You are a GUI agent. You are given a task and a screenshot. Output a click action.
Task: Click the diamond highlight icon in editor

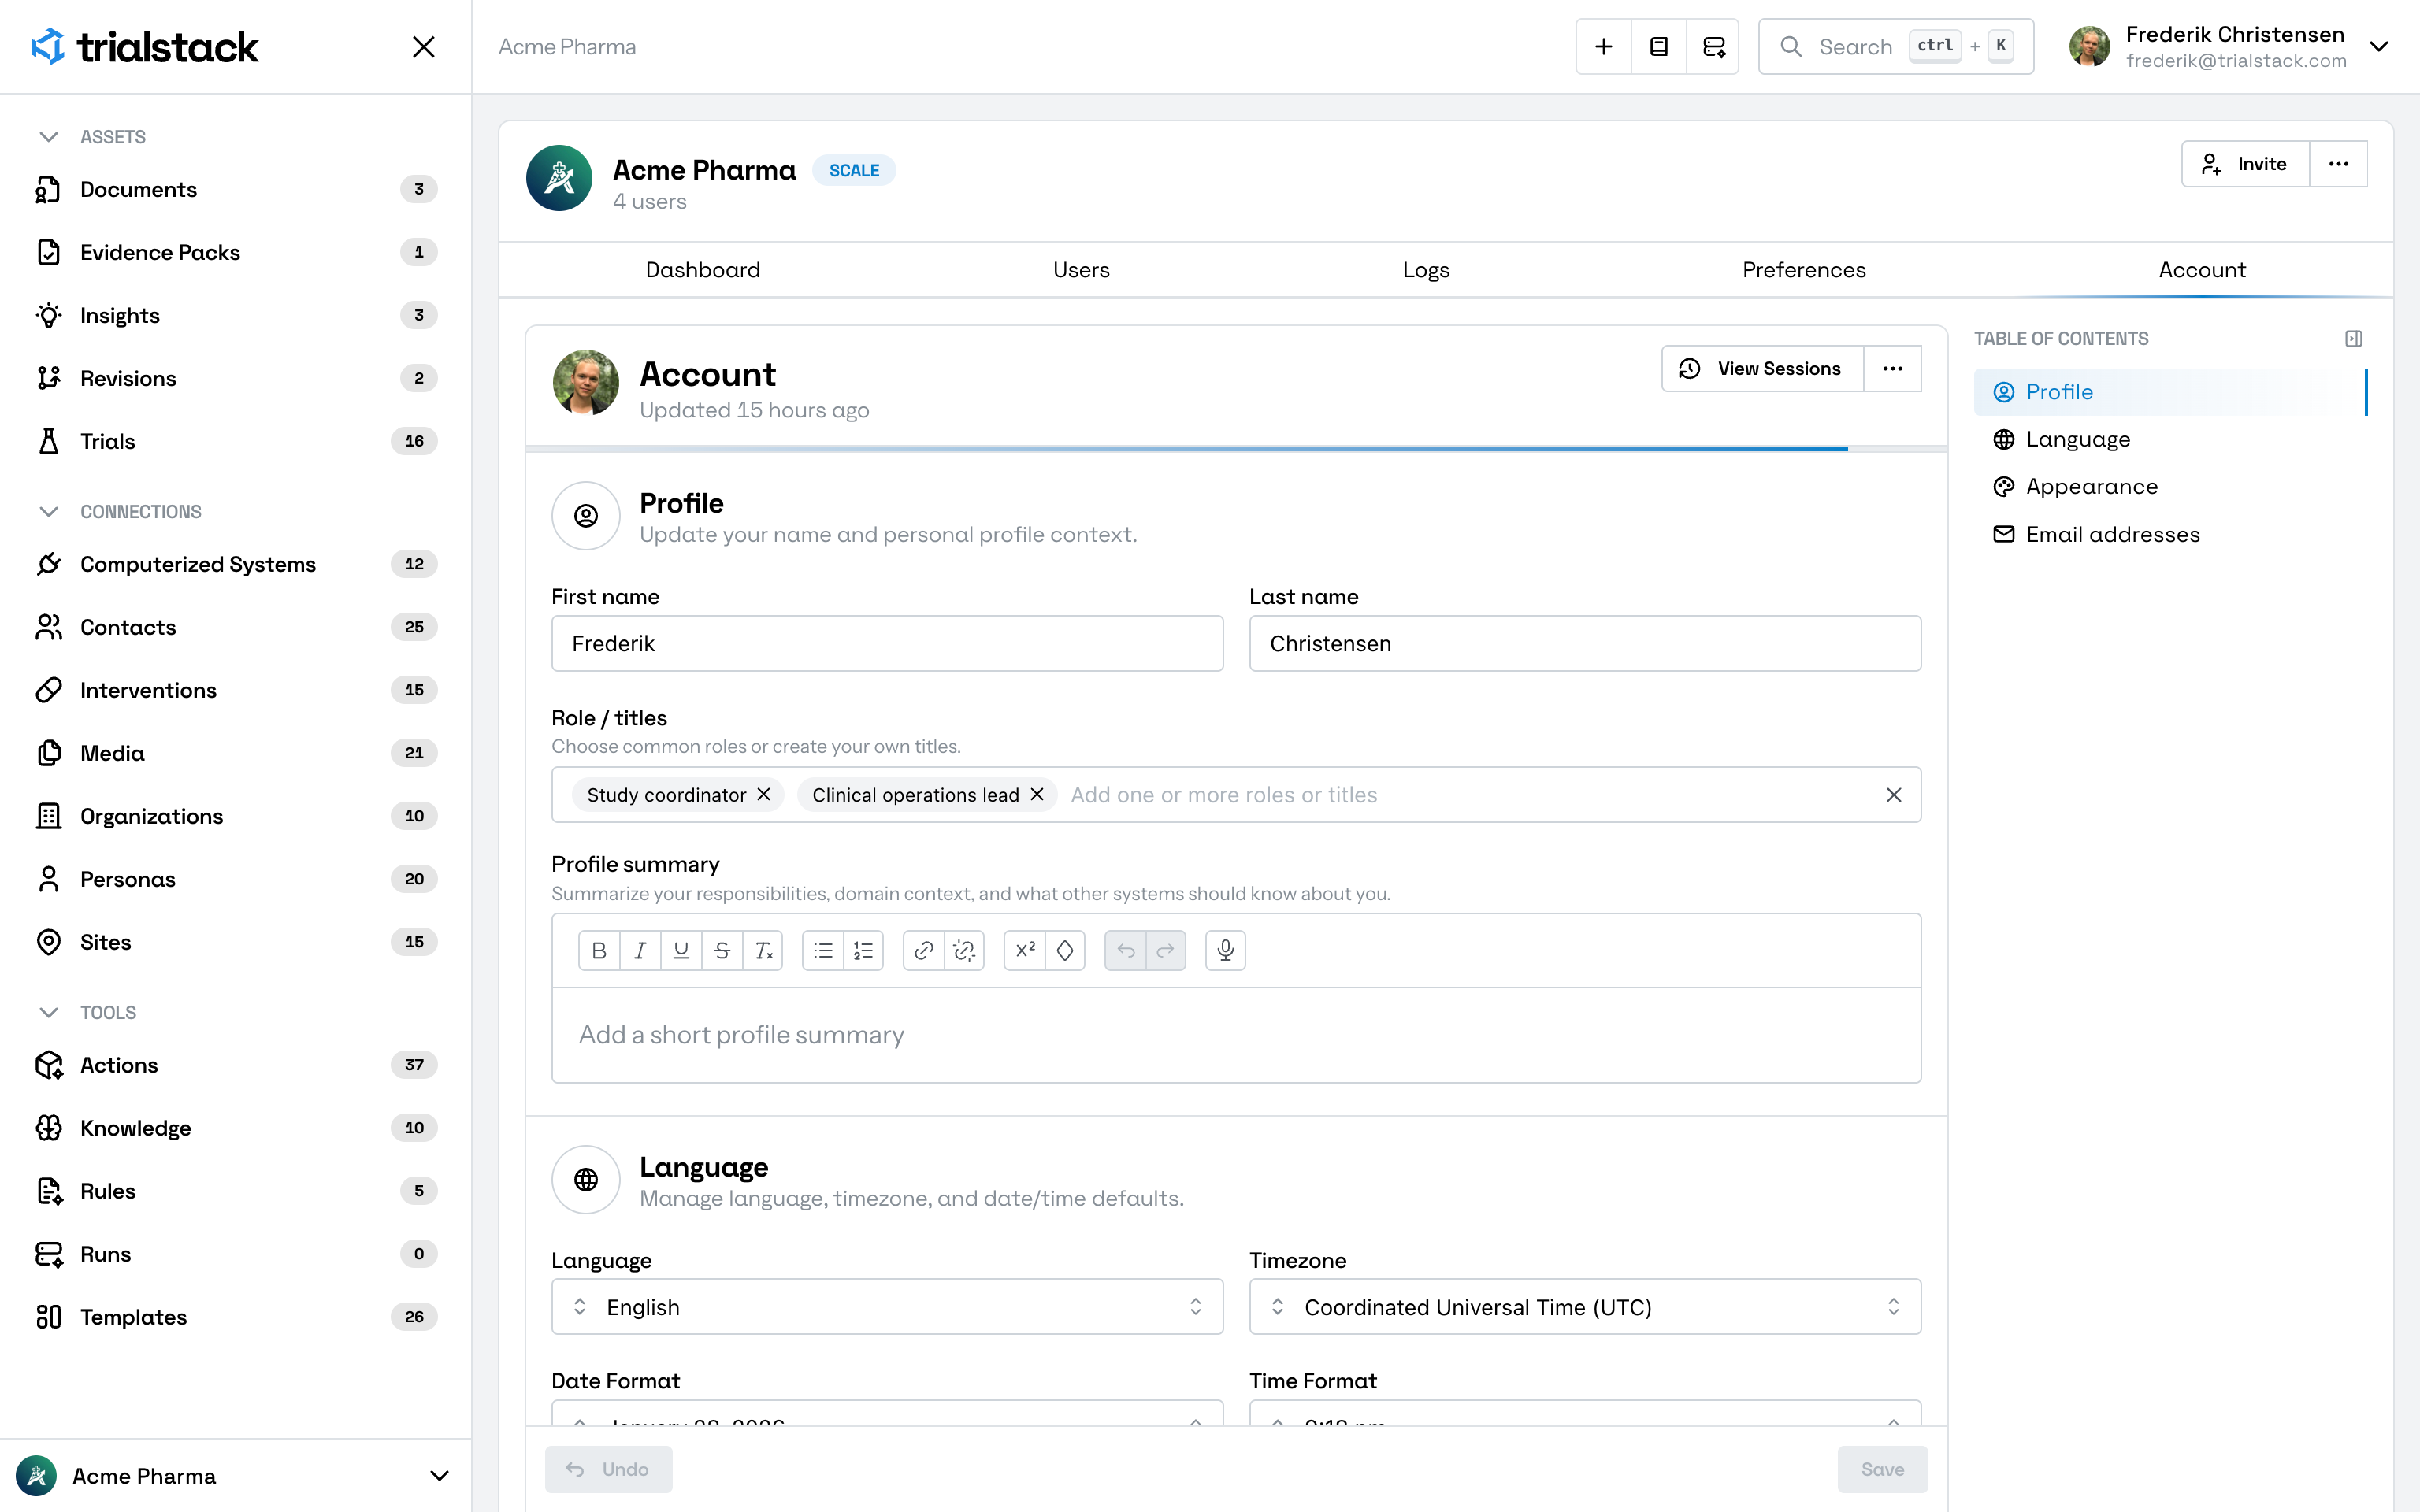coord(1065,950)
